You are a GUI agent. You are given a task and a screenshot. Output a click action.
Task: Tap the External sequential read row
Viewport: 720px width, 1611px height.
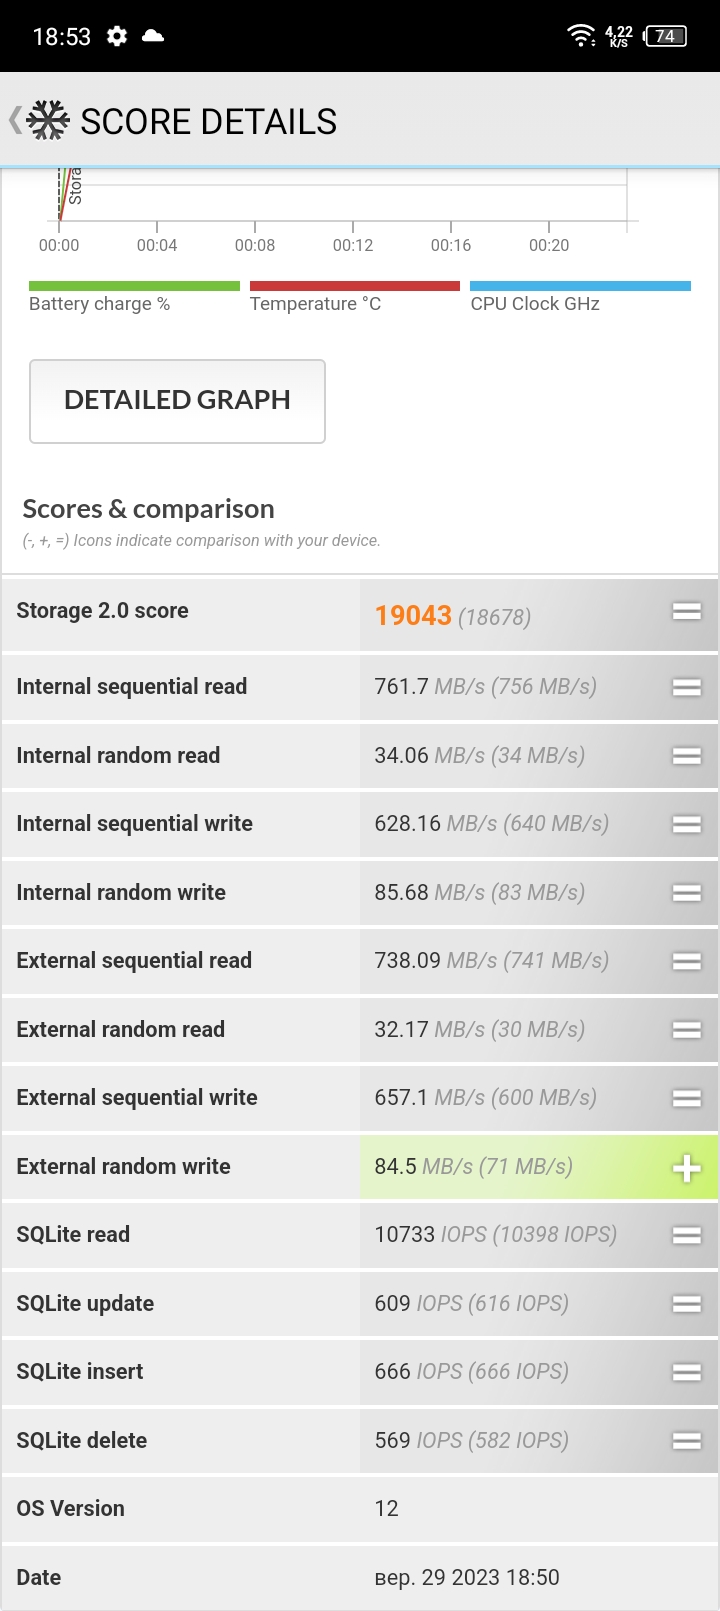pos(360,961)
